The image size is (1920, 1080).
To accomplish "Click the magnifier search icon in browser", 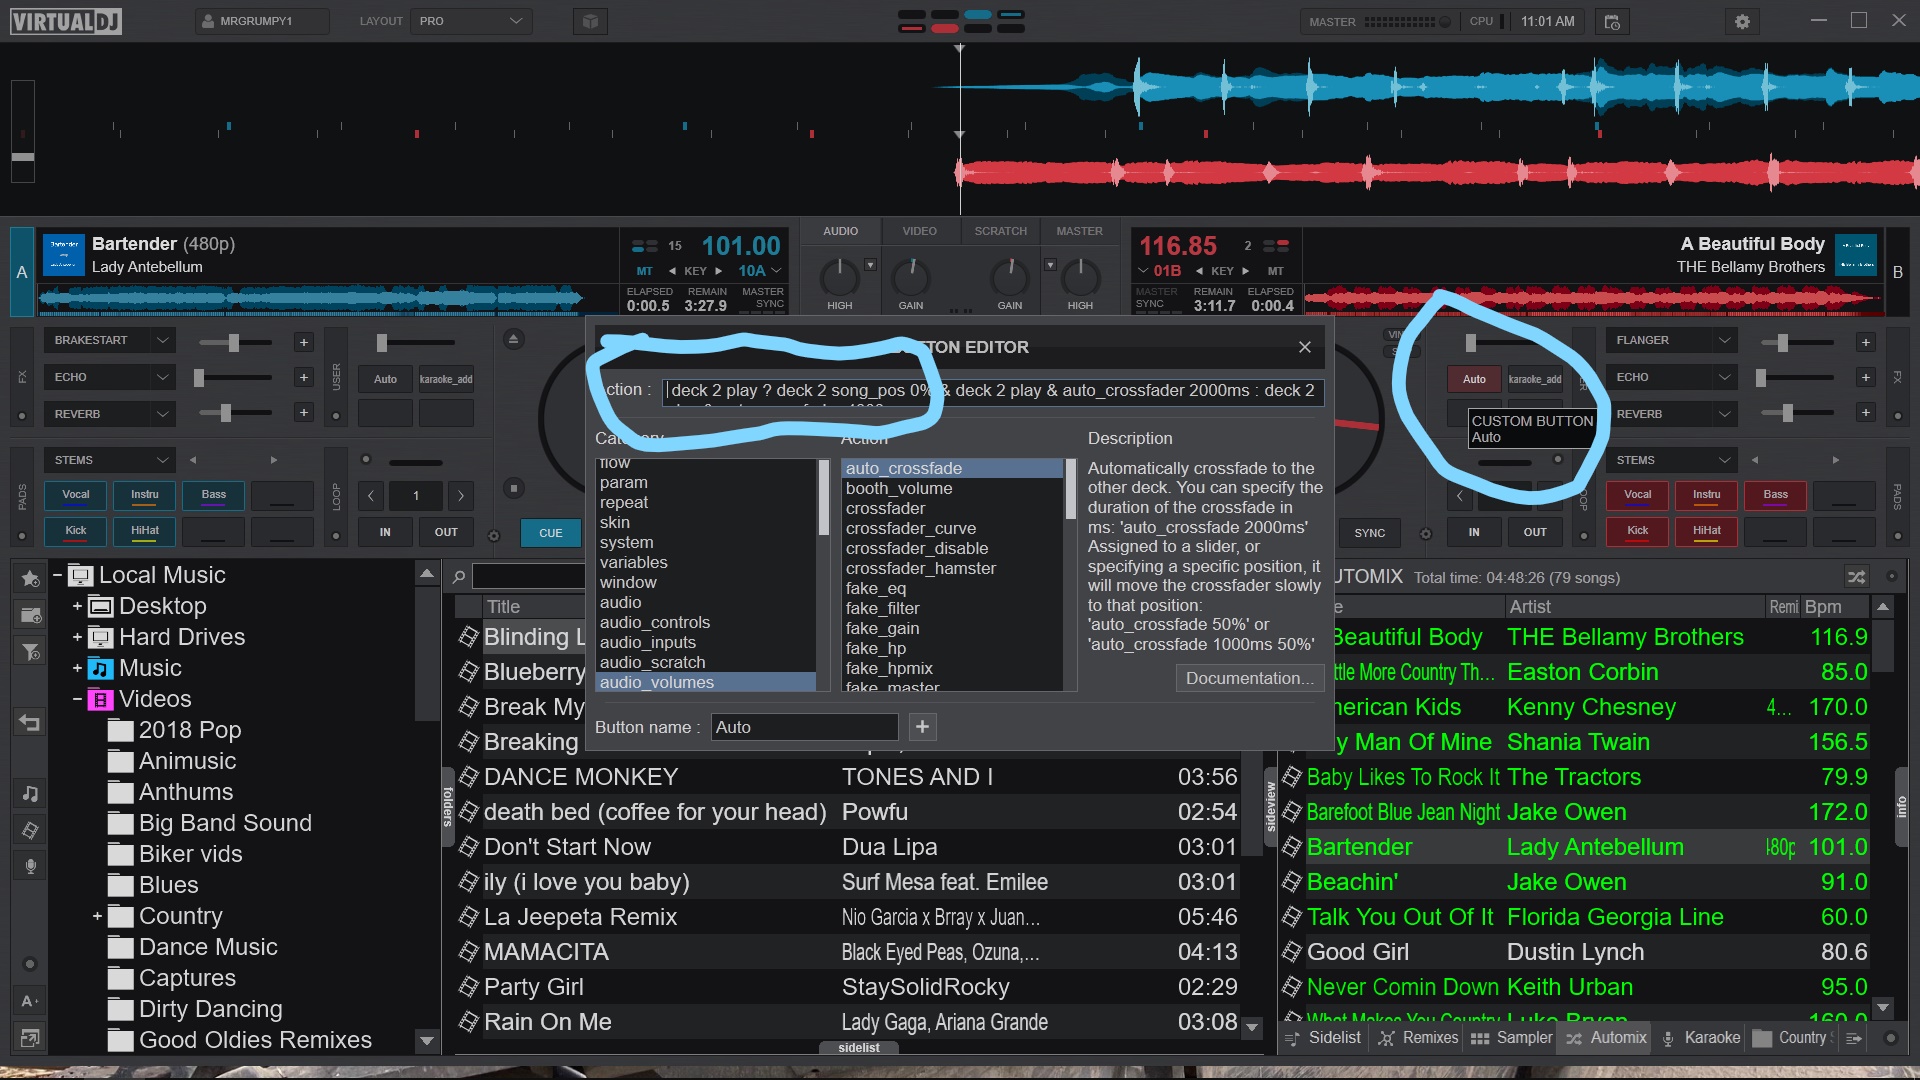I will coord(458,577).
